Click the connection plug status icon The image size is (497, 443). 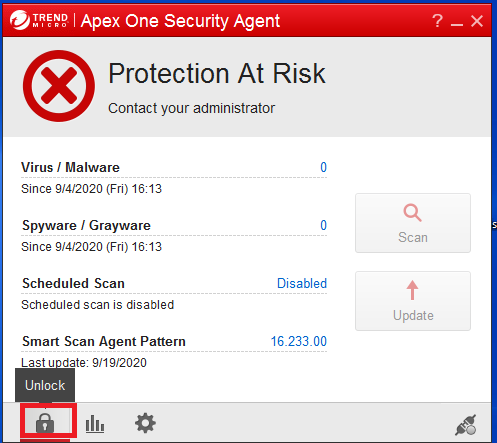click(466, 425)
